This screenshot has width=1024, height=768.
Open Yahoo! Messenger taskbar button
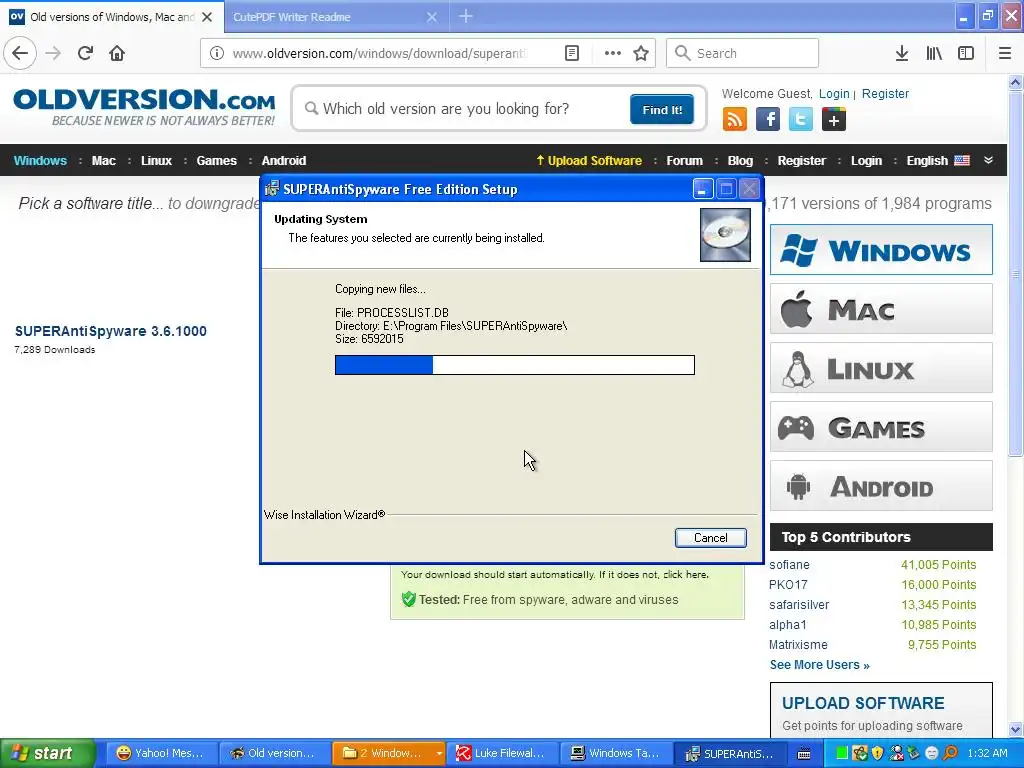pyautogui.click(x=161, y=753)
